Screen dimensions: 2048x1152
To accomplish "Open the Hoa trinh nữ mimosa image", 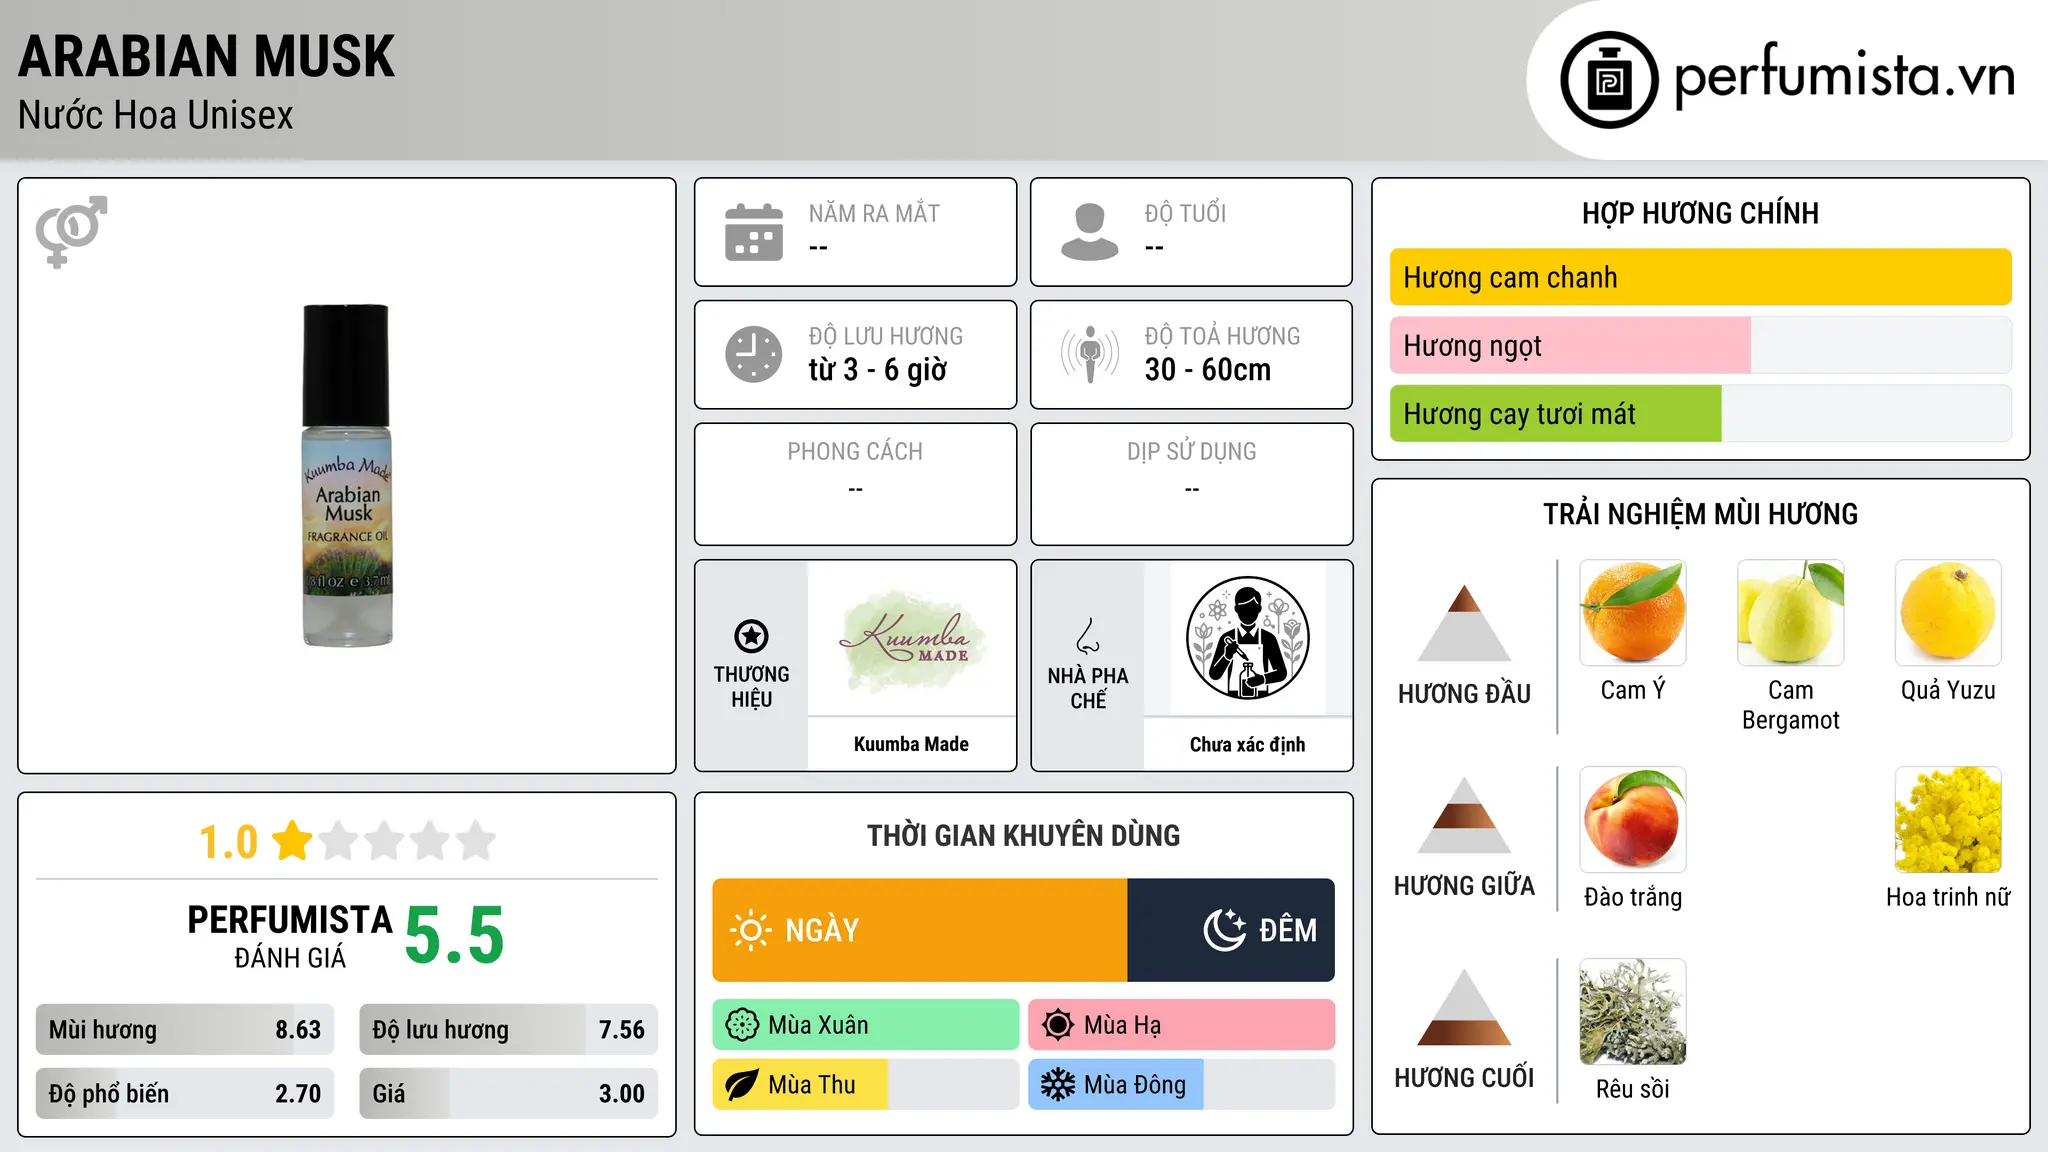I will tap(1948, 820).
